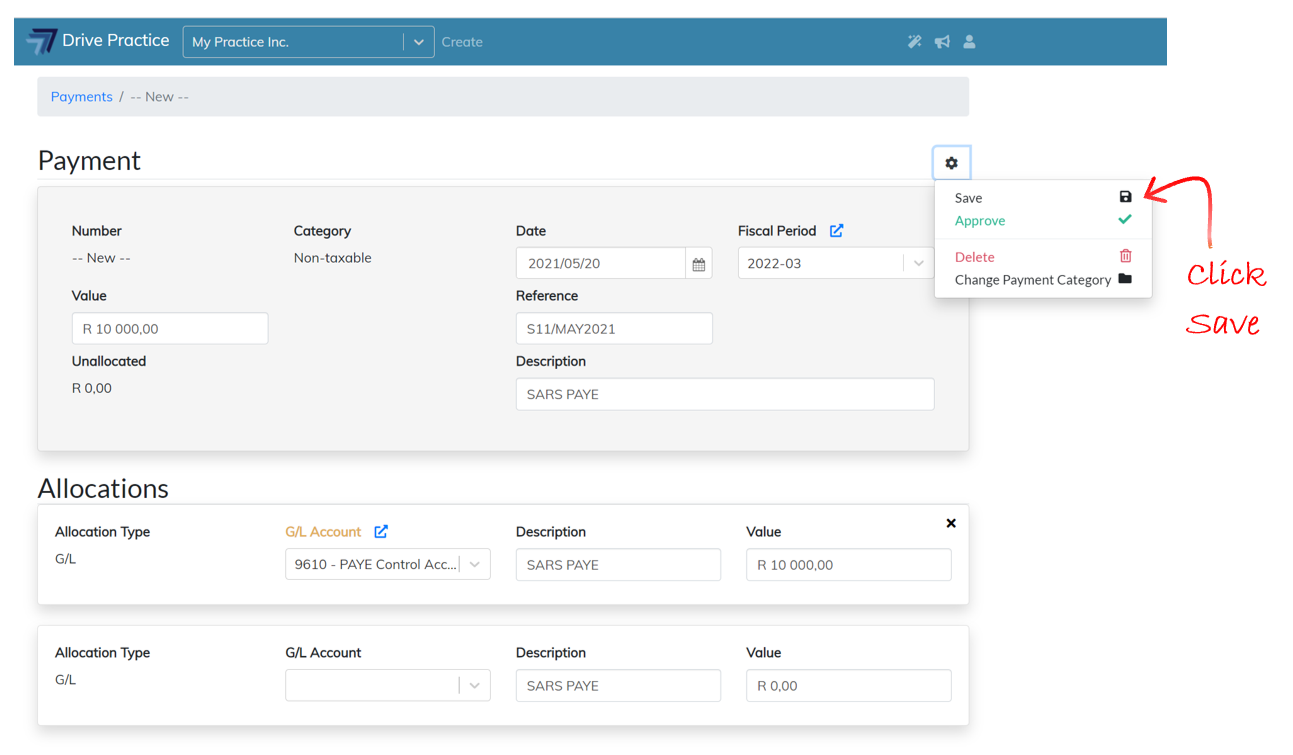Image resolution: width=1293 pixels, height=755 pixels.
Task: Click the Payment section heading
Action: coord(90,161)
